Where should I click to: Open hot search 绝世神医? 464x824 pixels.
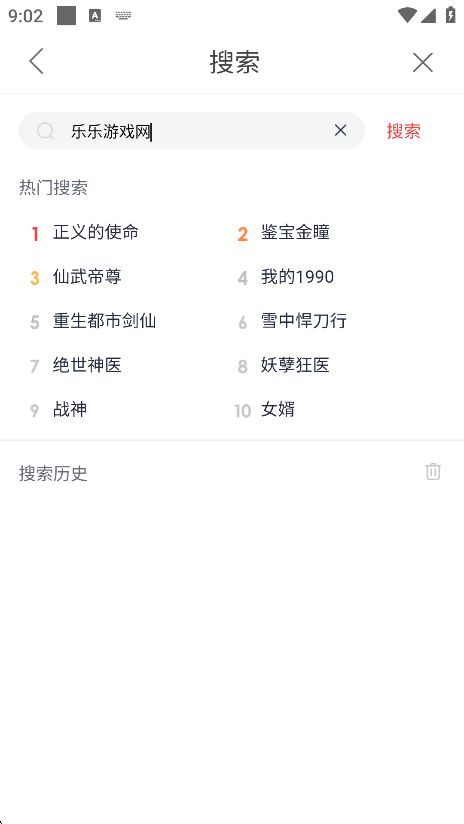click(x=87, y=365)
